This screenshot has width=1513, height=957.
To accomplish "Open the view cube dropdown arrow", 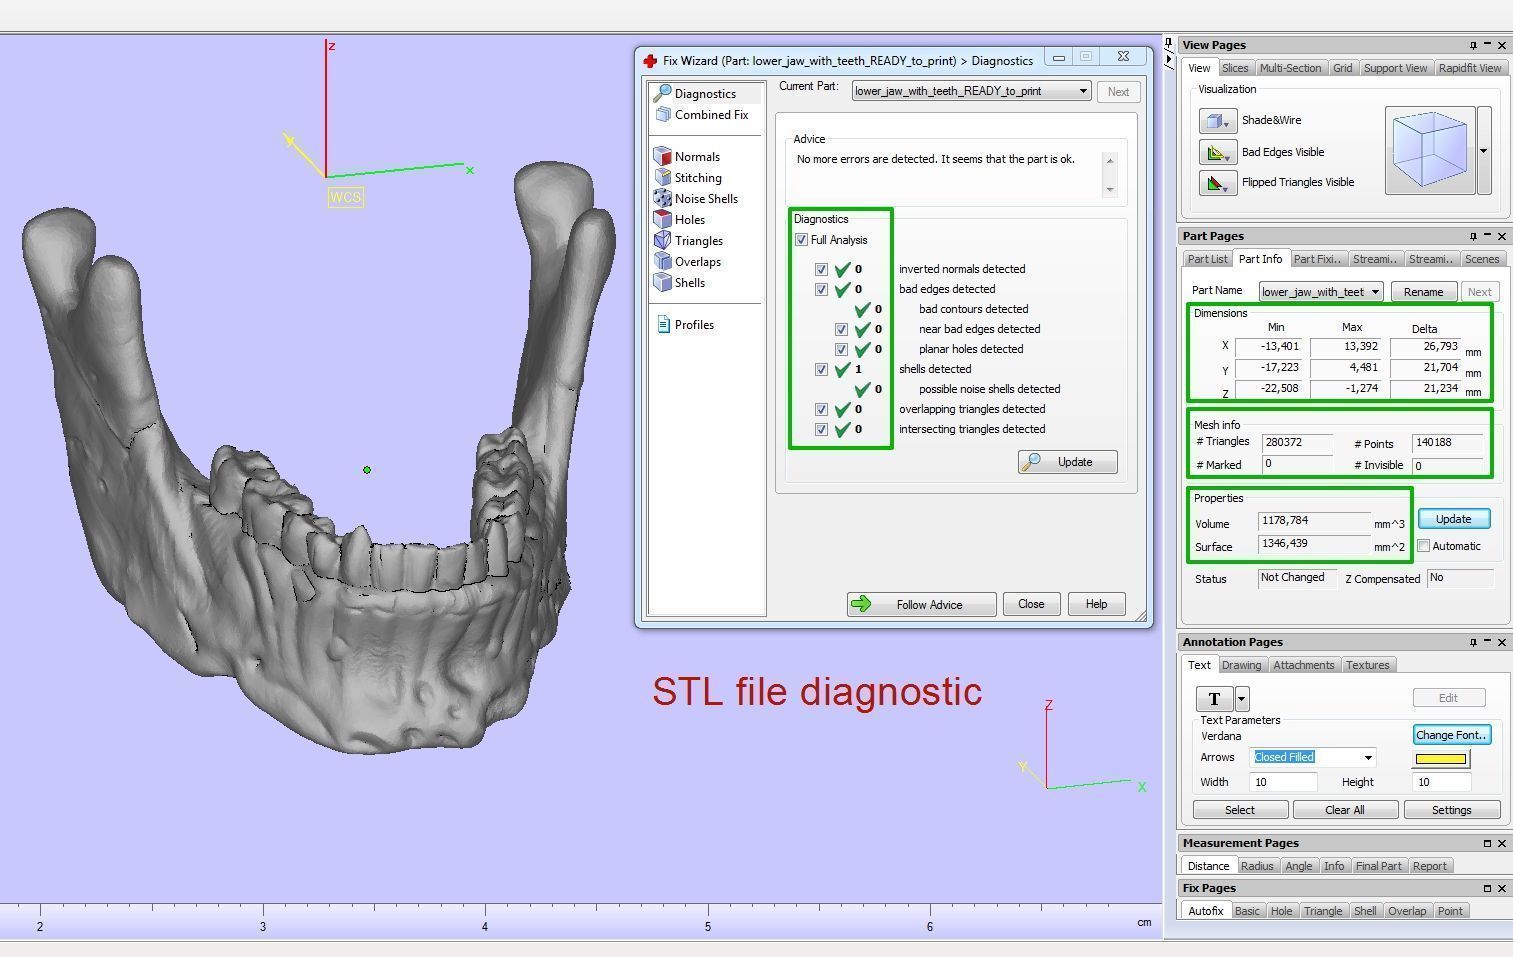I will 1484,150.
